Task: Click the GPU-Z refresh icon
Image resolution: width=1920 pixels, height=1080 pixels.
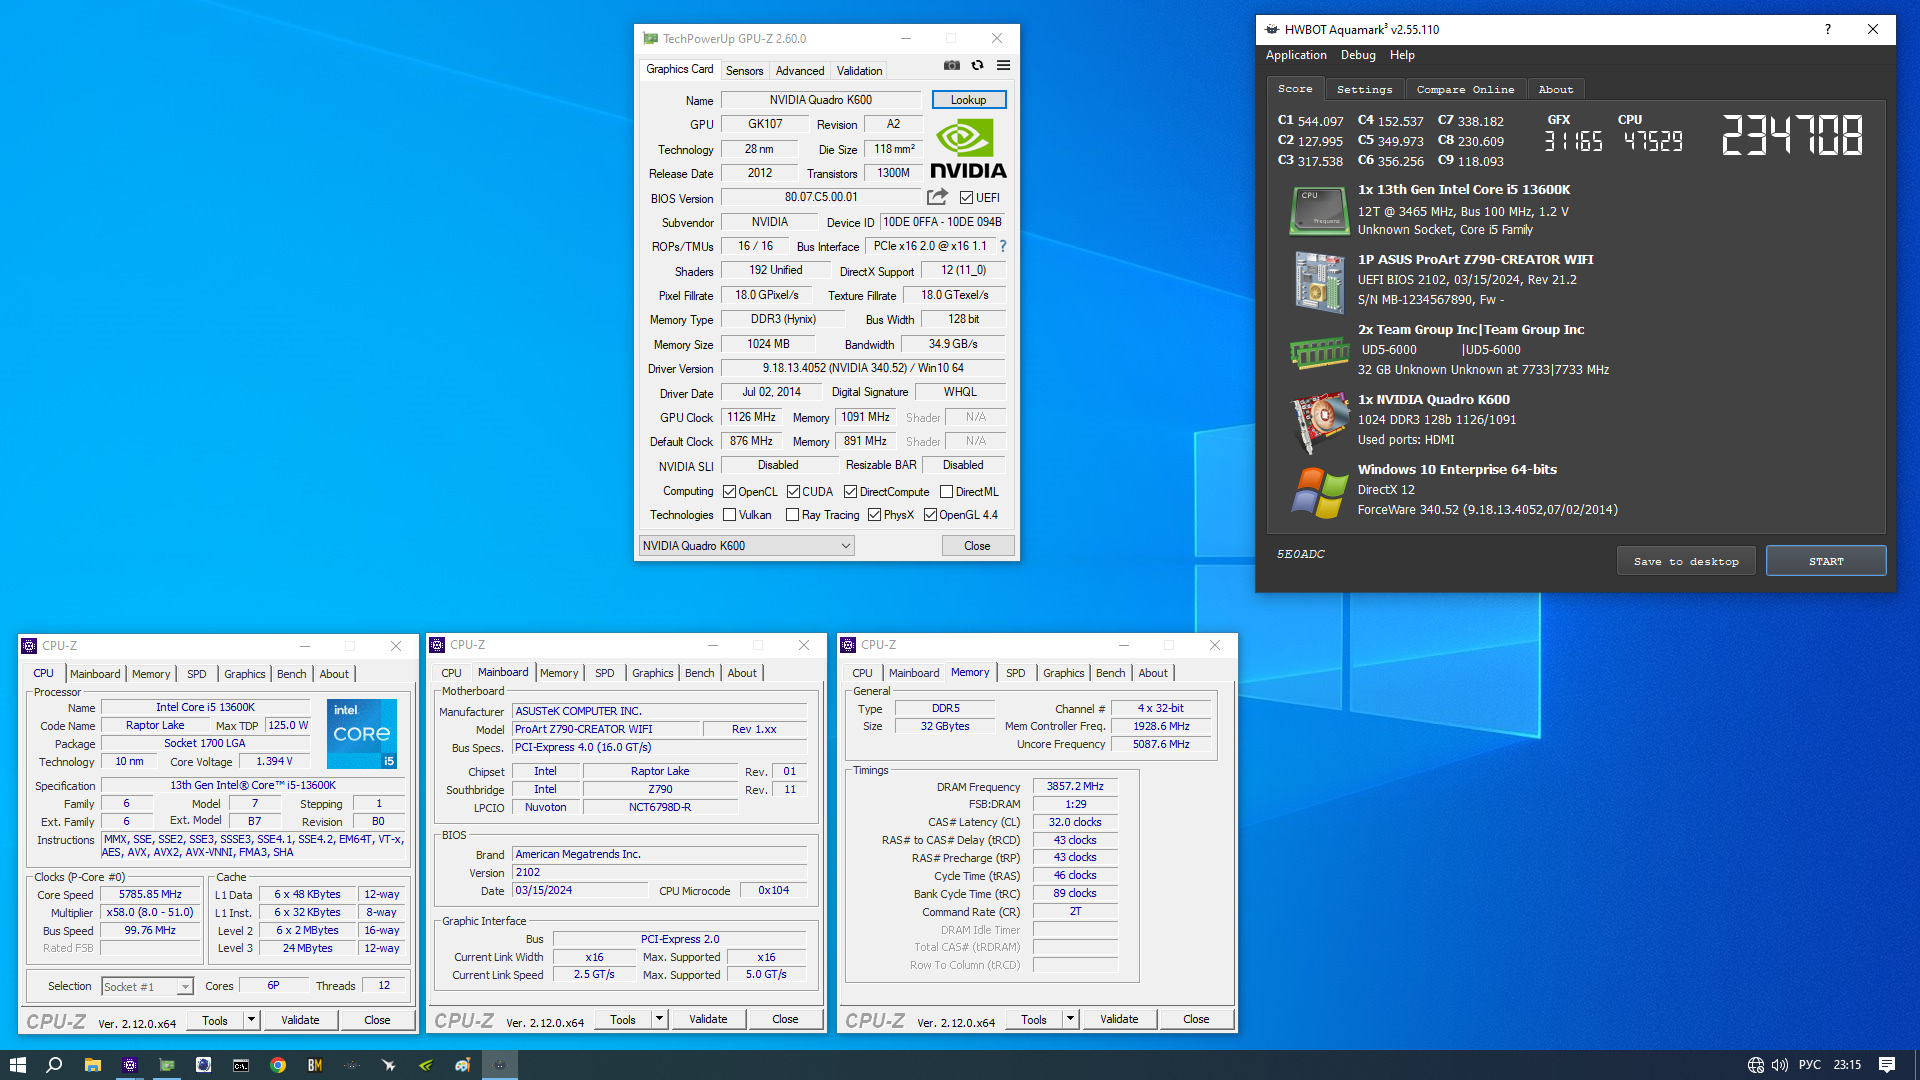Action: point(978,66)
